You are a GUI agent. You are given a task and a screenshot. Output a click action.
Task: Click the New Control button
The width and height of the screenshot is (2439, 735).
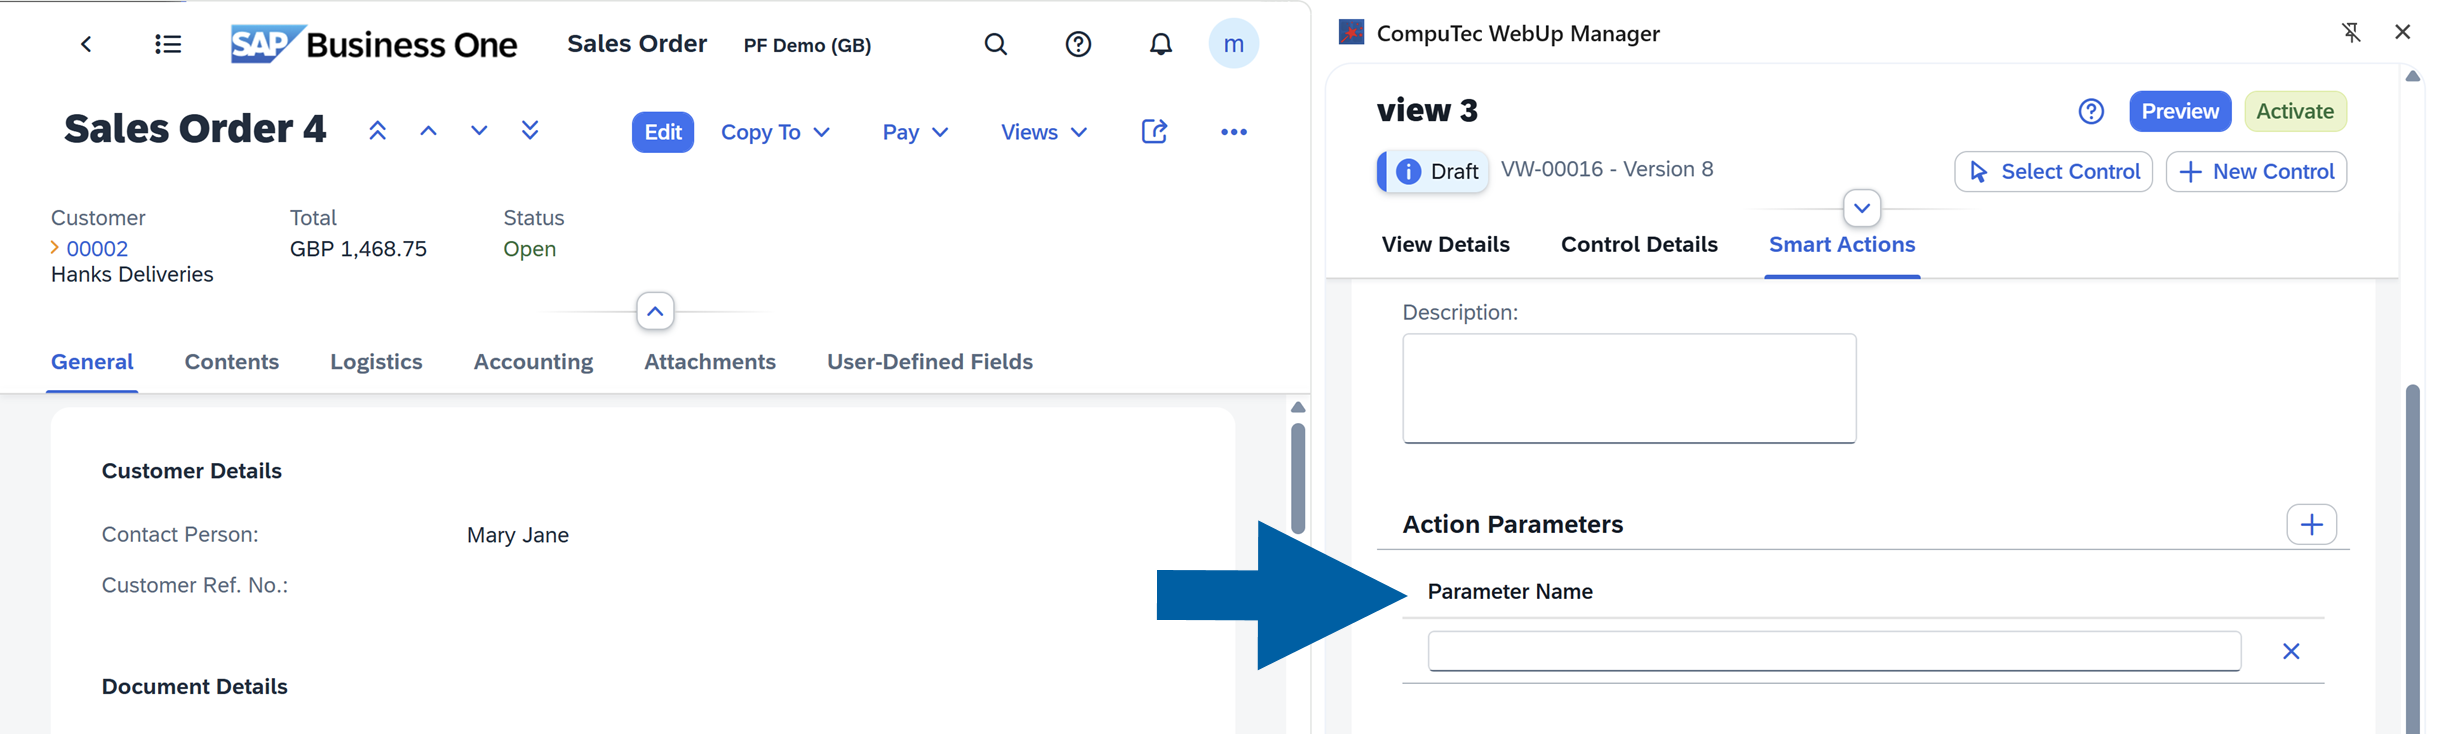pos(2256,172)
